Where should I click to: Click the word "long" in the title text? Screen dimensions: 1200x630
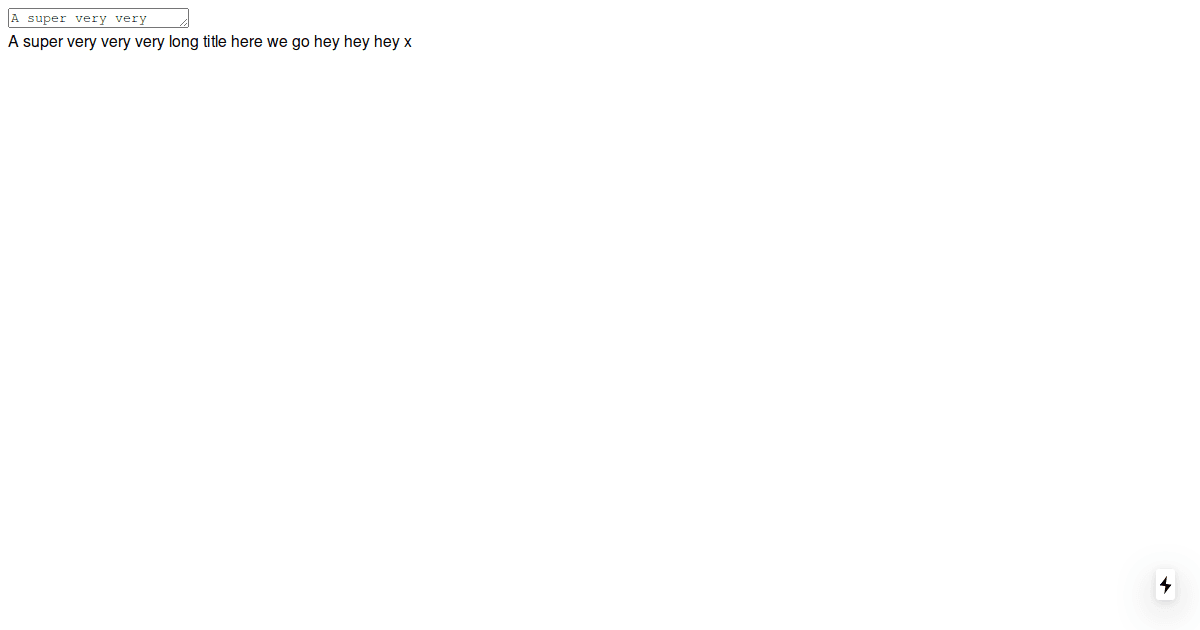click(x=184, y=42)
